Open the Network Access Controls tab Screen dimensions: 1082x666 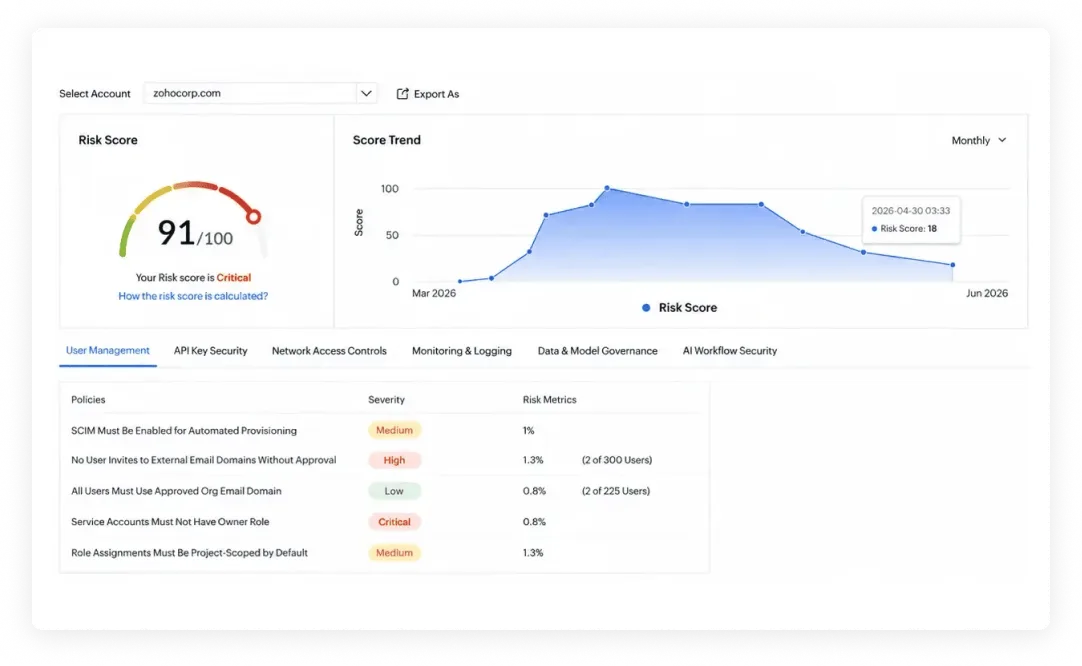click(329, 351)
